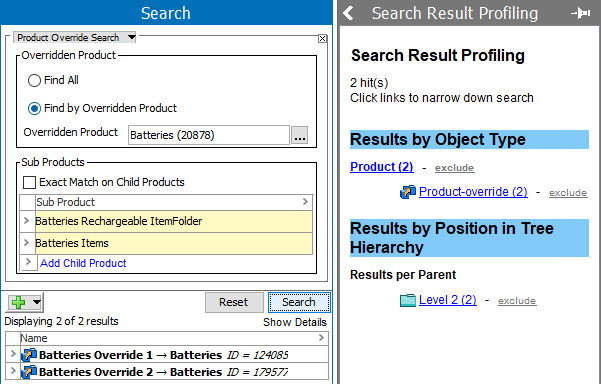The height and width of the screenshot is (384, 601).
Task: Click Batteries Override 2 product icon
Action: [x=29, y=372]
